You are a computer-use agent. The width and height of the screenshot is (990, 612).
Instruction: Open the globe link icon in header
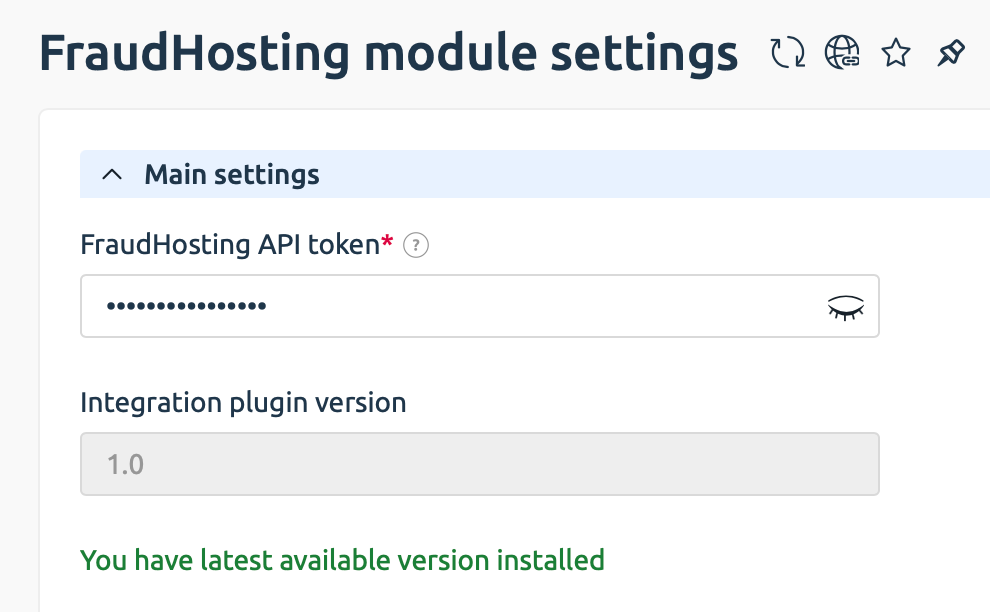click(842, 52)
